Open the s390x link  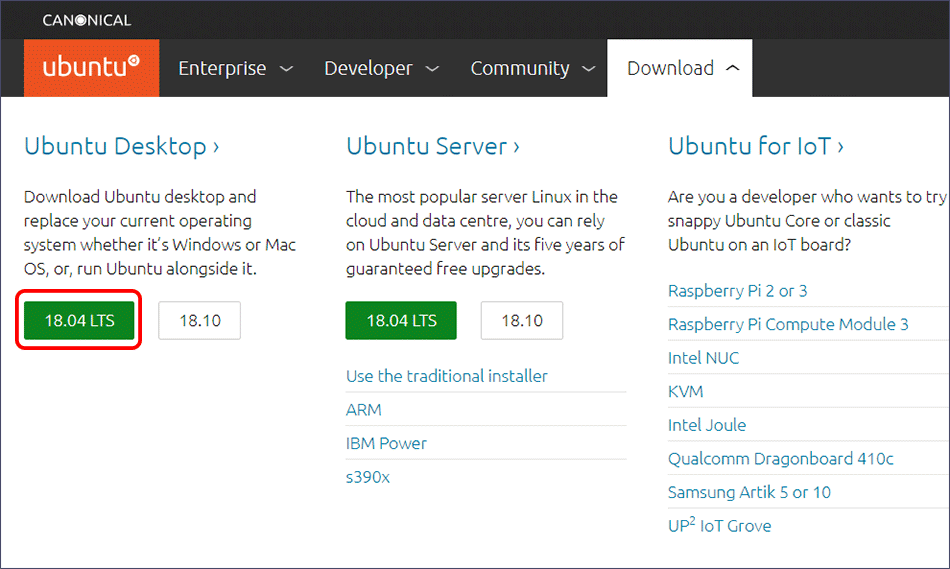click(368, 477)
